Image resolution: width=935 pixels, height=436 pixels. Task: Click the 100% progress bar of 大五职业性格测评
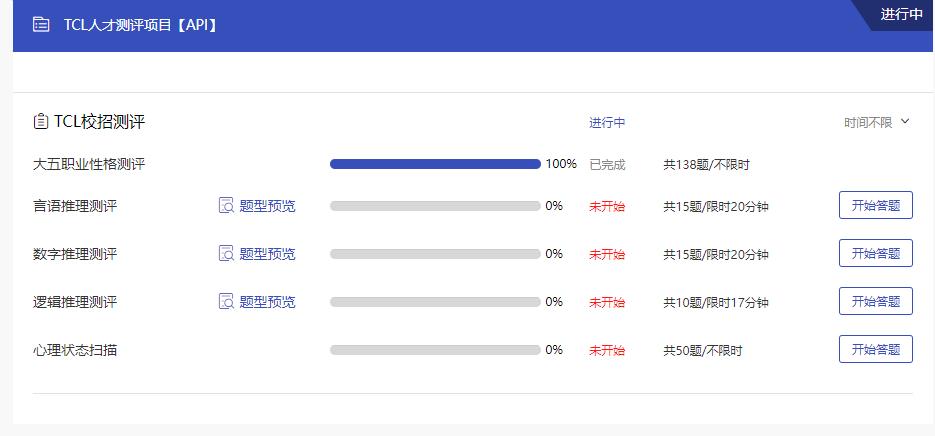tap(435, 164)
